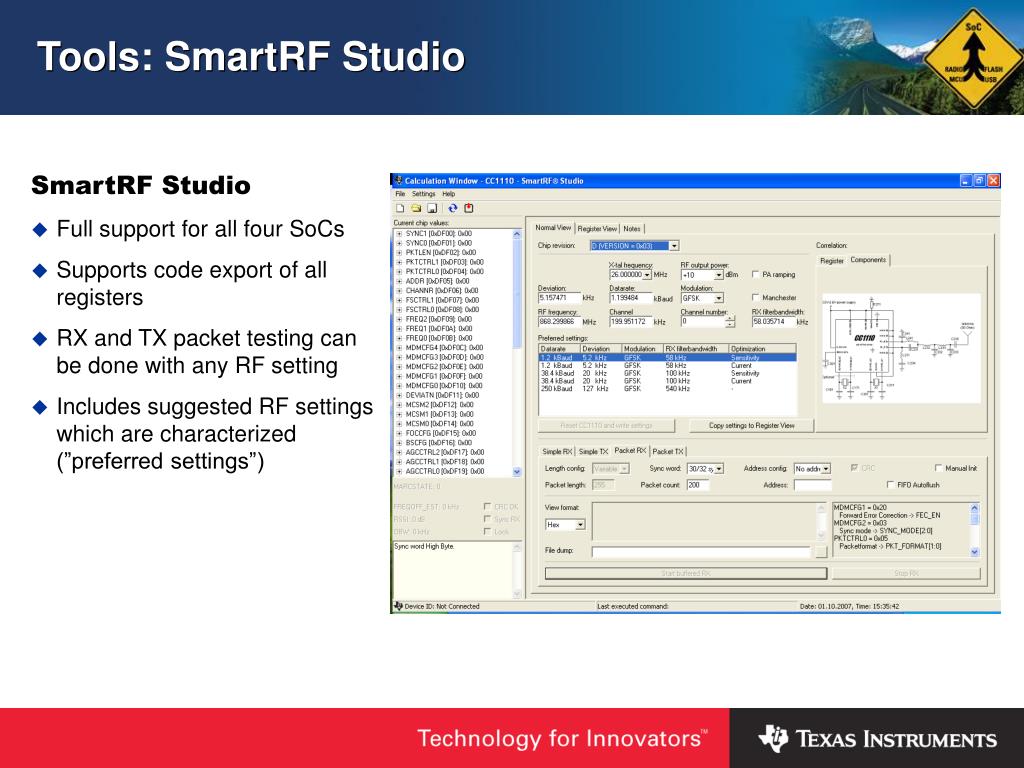1024x768 pixels.
Task: Open the RF output power dropdown
Action: point(719,276)
